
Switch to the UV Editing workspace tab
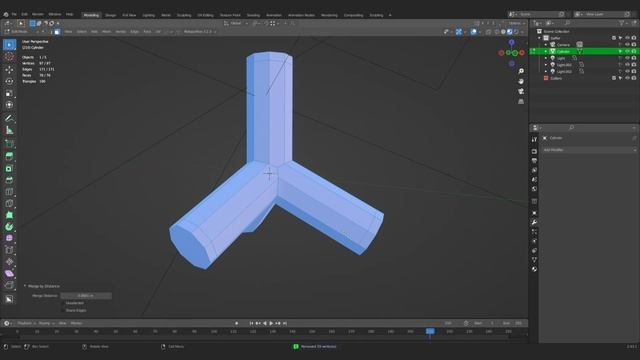[205, 15]
